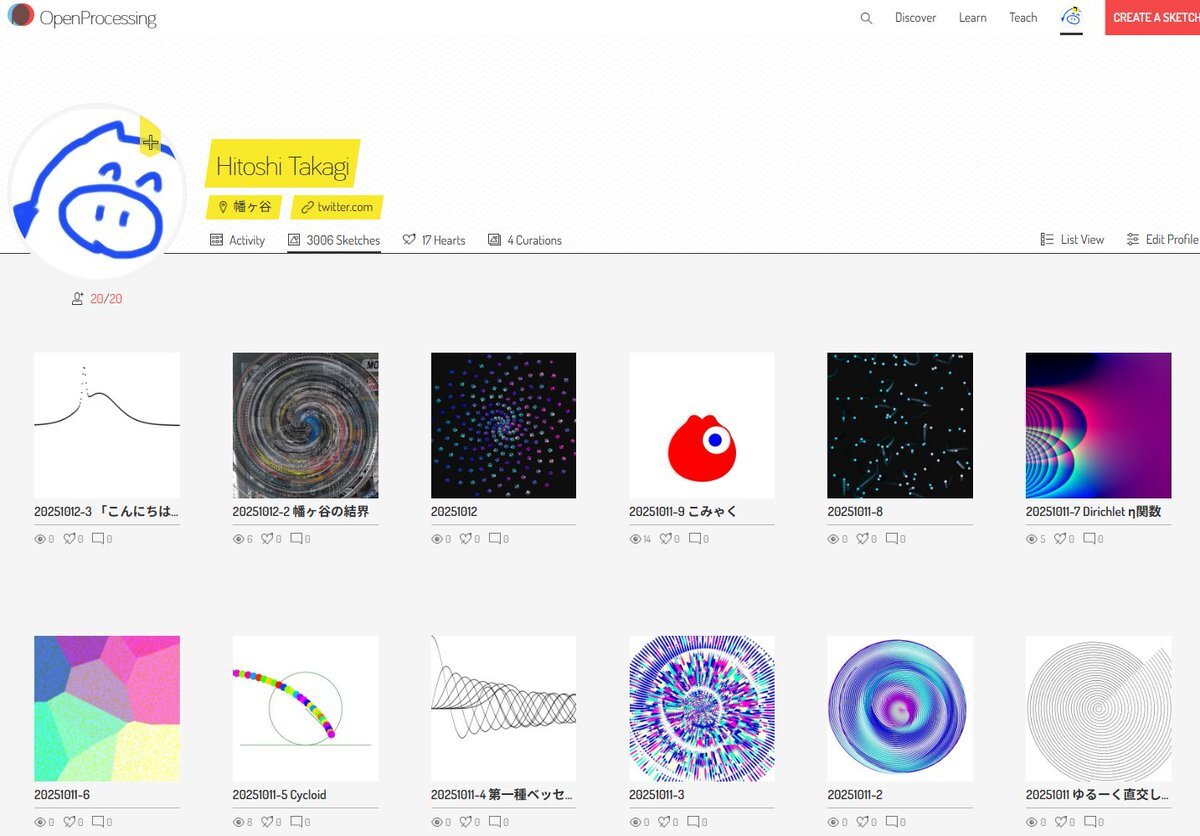
Task: Open the search magnifier icon
Action: 866,18
